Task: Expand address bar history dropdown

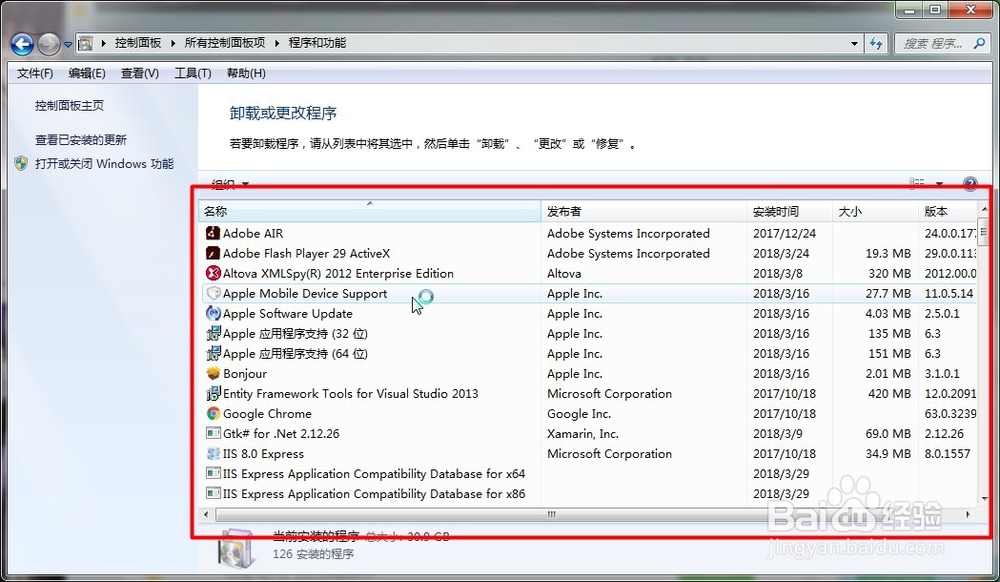Action: pyautogui.click(x=855, y=43)
